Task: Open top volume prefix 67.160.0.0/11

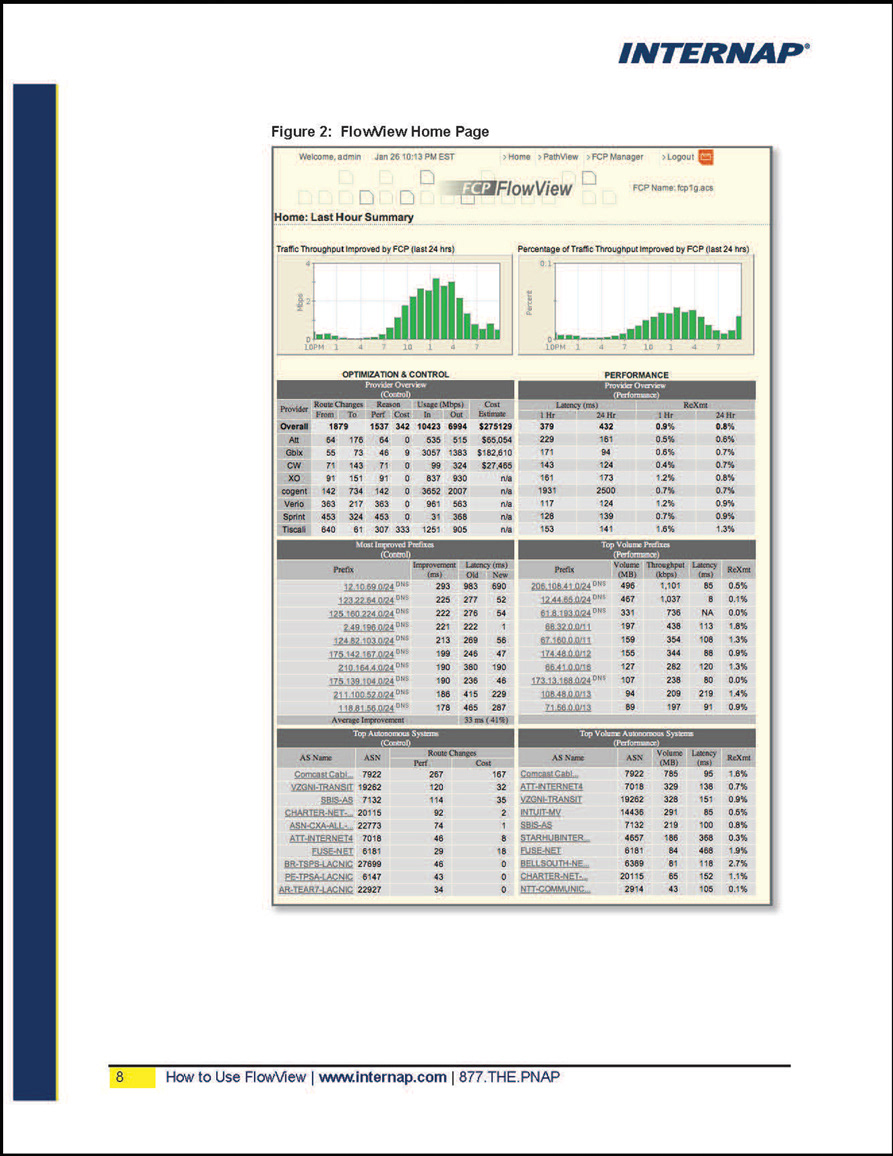Action: (x=566, y=640)
